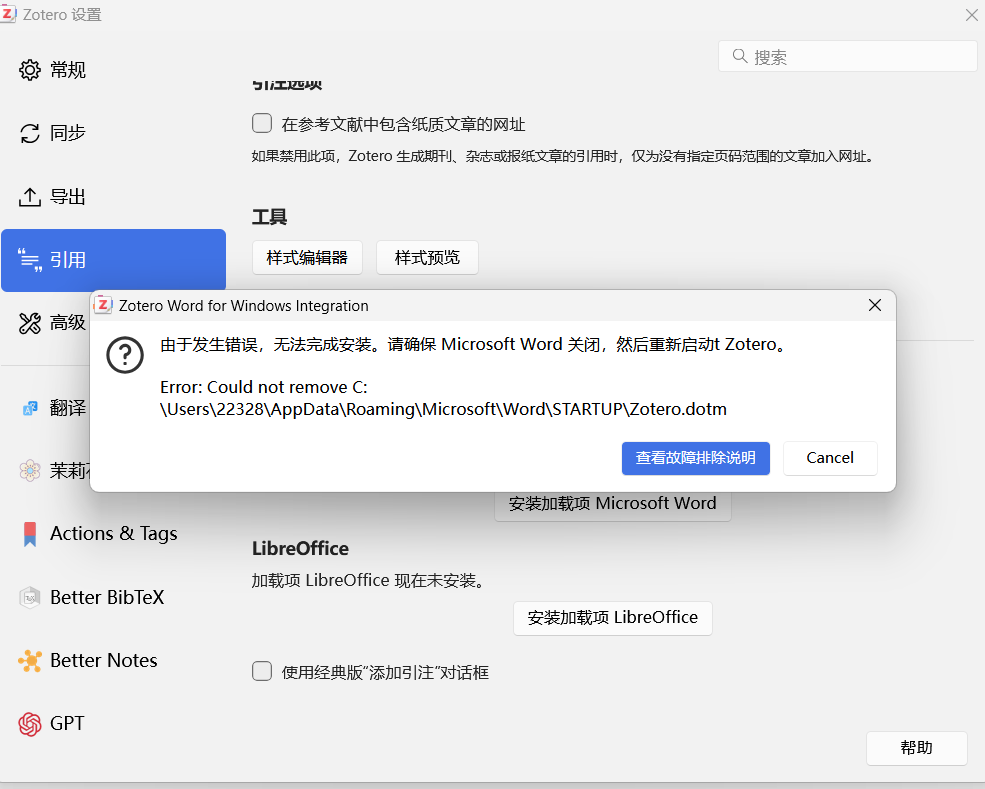Screen dimensions: 985x789
Task: Open the 高级 settings pane
Action: tap(45, 323)
